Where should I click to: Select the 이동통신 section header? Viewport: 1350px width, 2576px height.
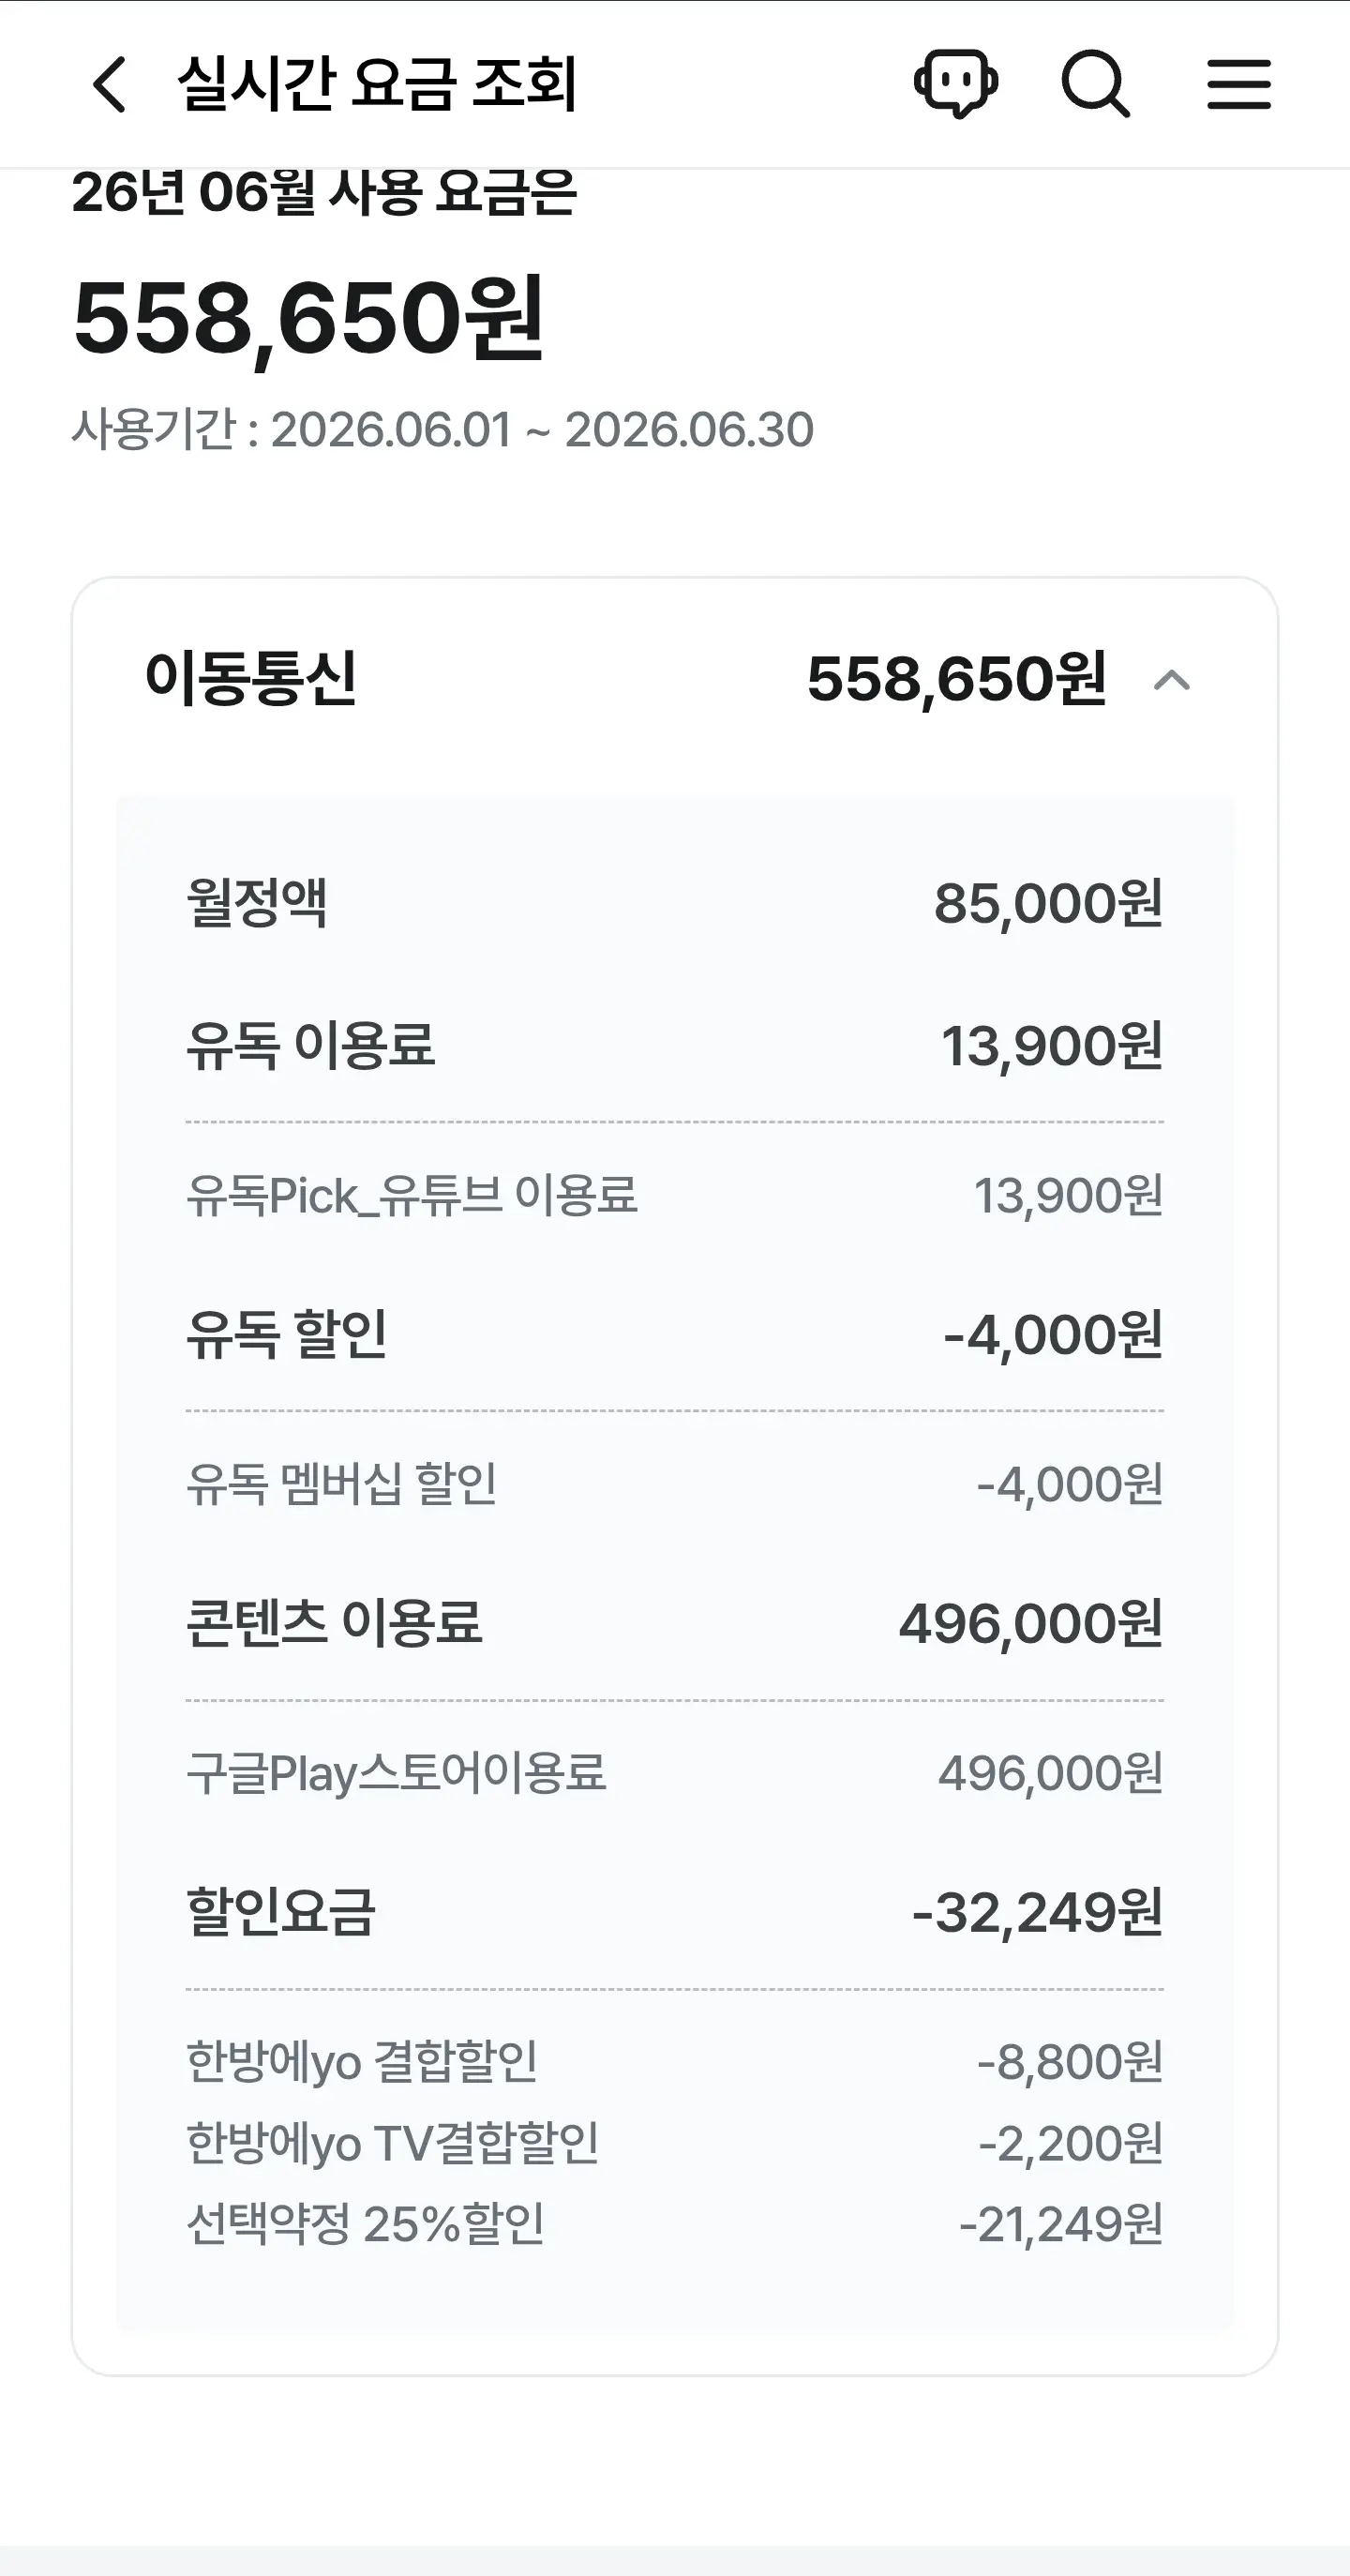(675, 680)
